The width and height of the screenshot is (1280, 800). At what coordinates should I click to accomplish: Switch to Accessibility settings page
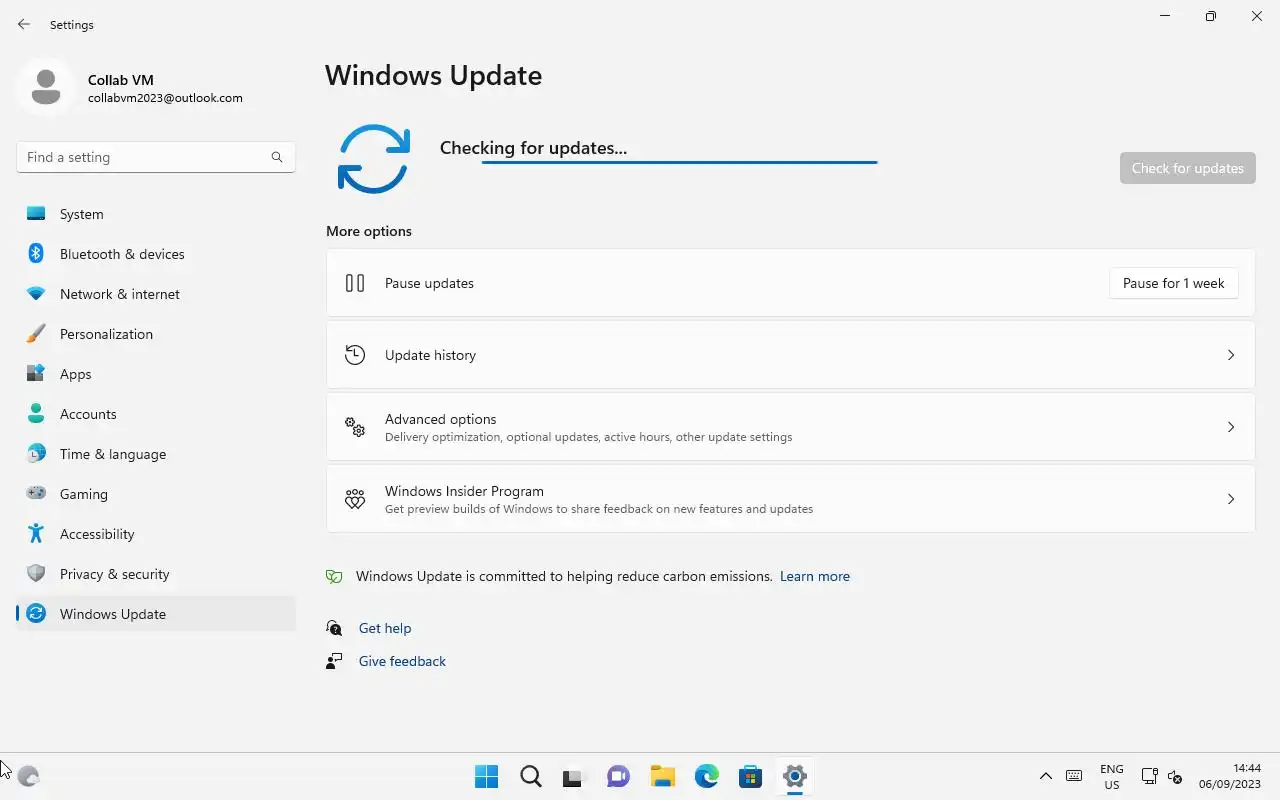pos(156,534)
